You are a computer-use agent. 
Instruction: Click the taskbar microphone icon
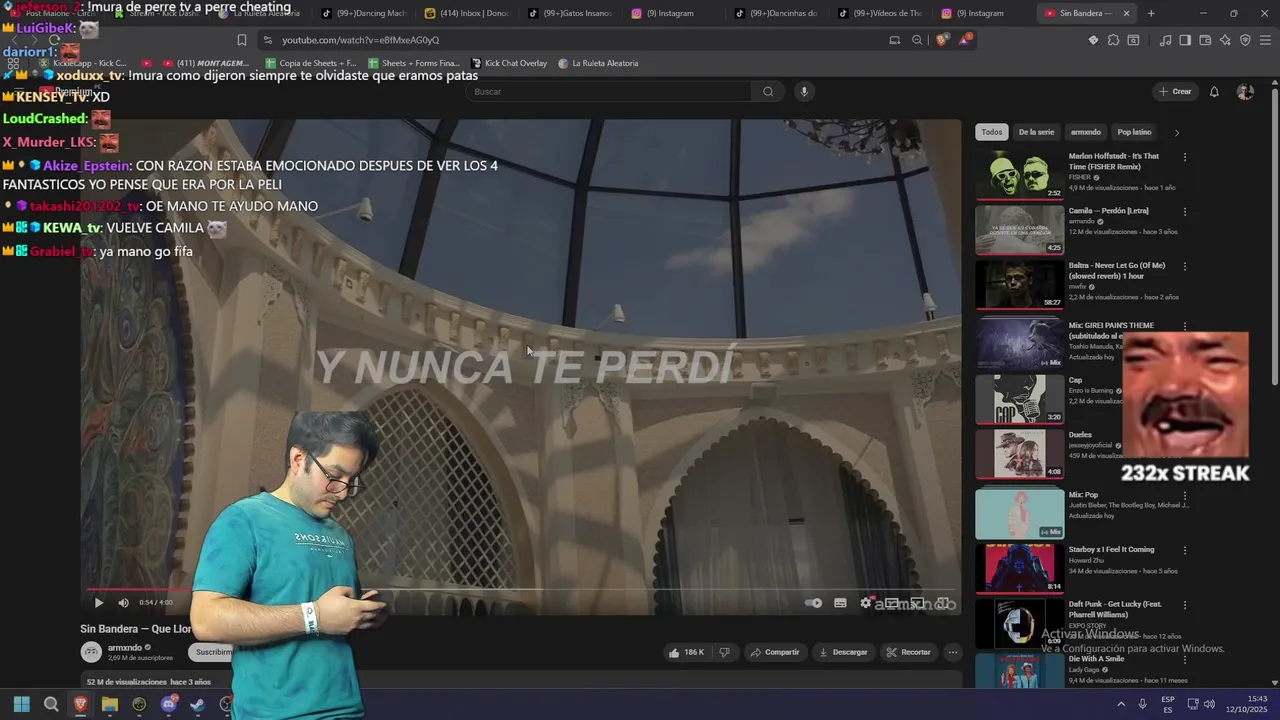point(1142,704)
